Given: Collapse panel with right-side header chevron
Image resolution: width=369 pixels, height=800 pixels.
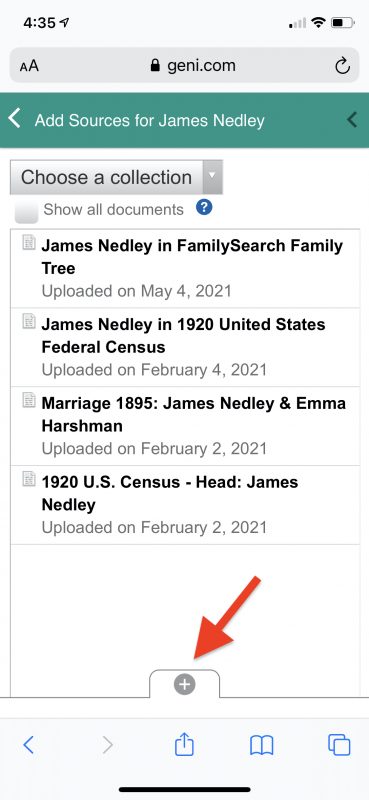Looking at the screenshot, I should 352,120.
